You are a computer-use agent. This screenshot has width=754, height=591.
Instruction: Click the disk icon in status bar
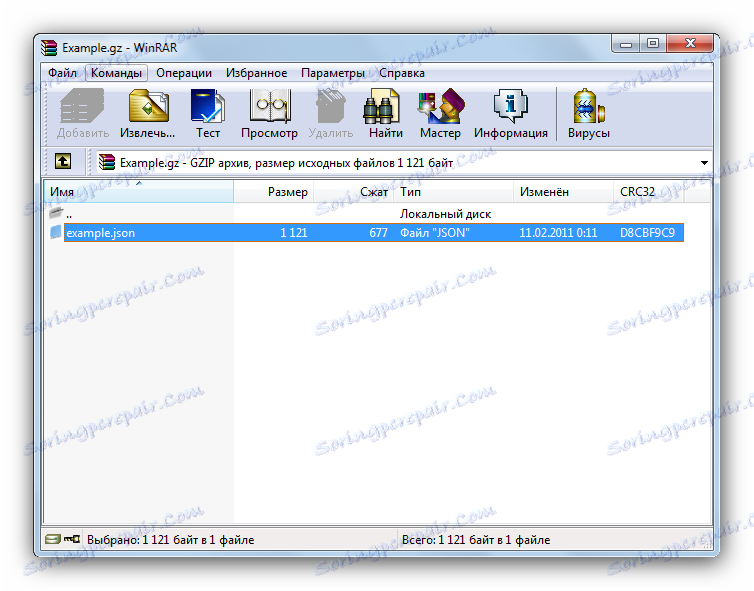52,539
